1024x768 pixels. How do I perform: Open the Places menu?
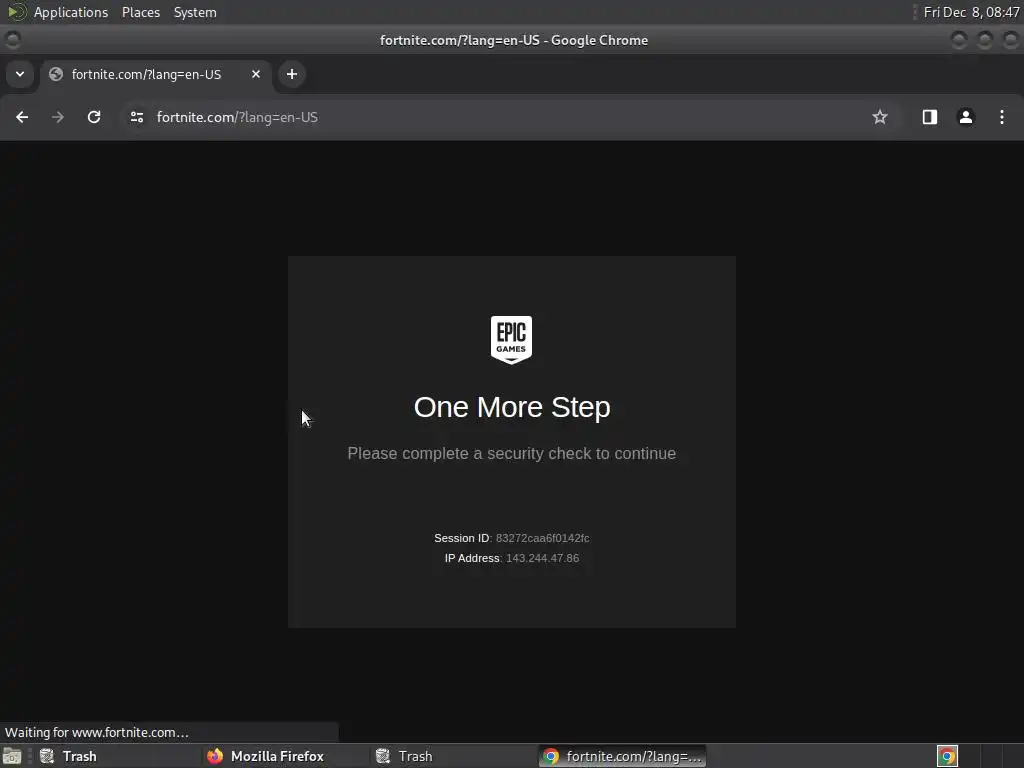click(x=141, y=12)
